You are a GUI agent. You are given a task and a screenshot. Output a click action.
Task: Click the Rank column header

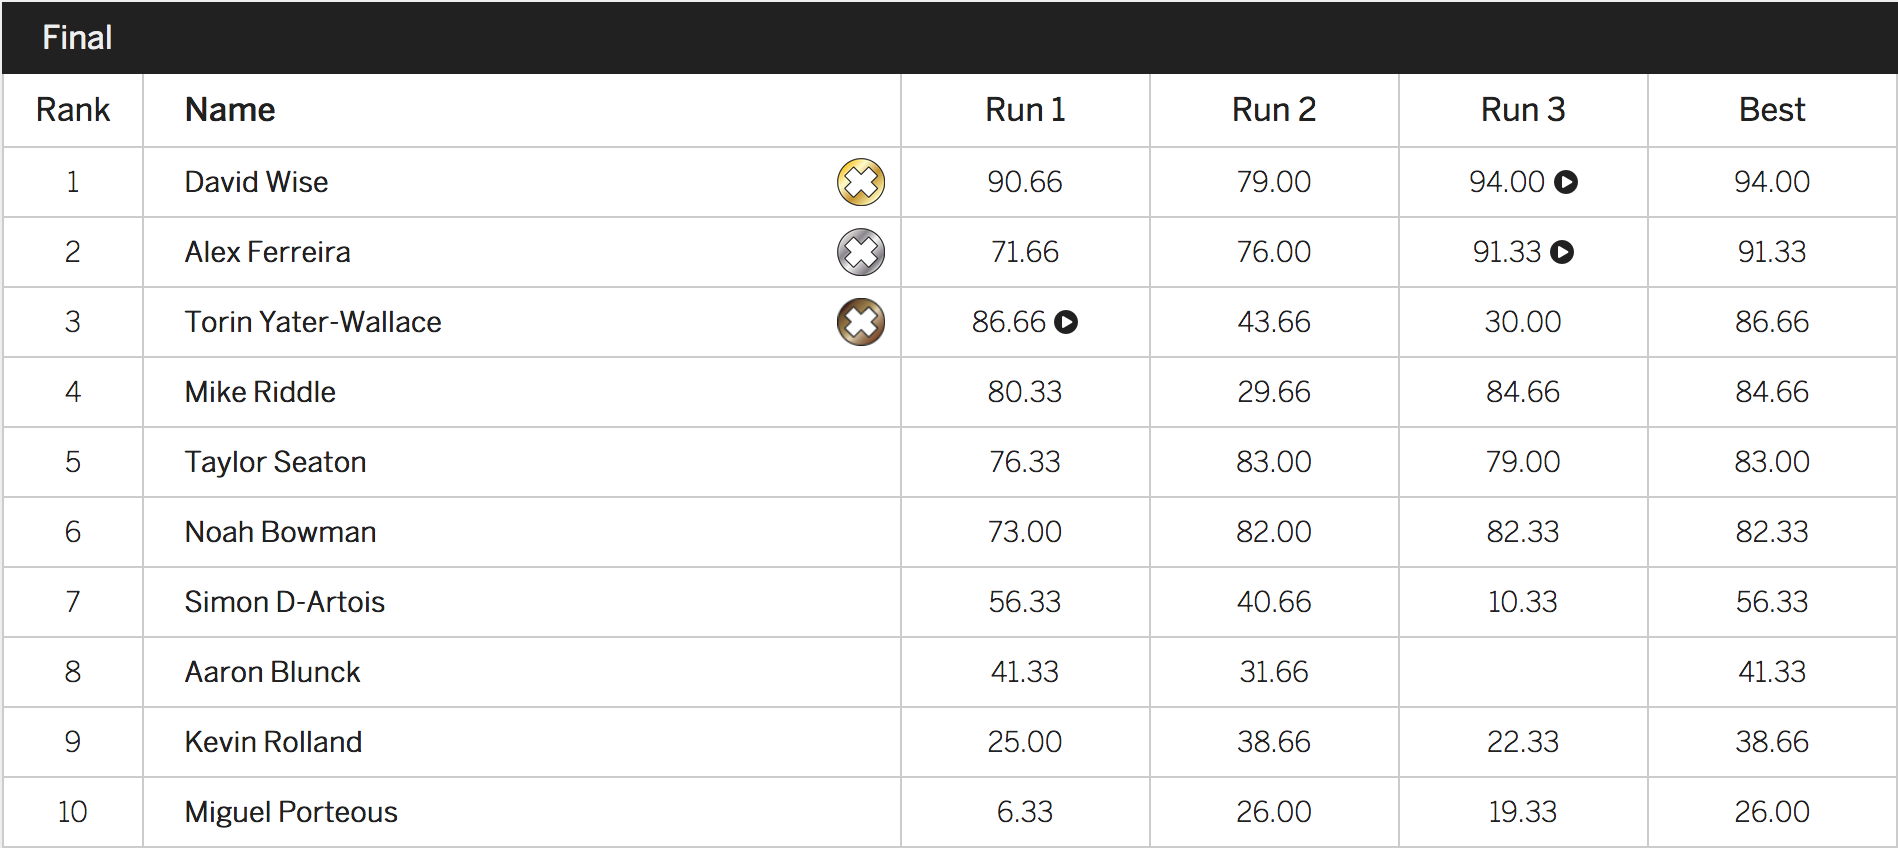click(72, 110)
